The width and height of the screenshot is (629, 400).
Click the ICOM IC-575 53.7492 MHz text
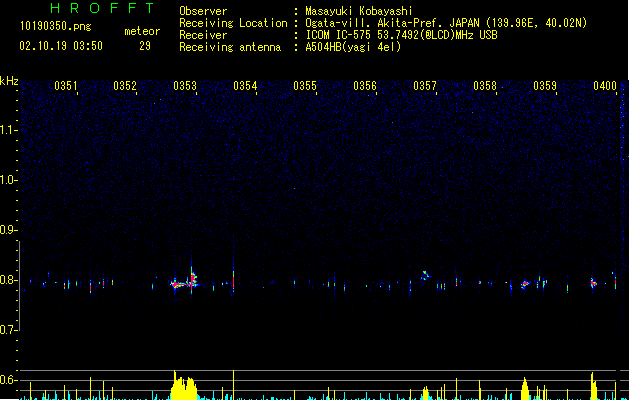pos(401,35)
